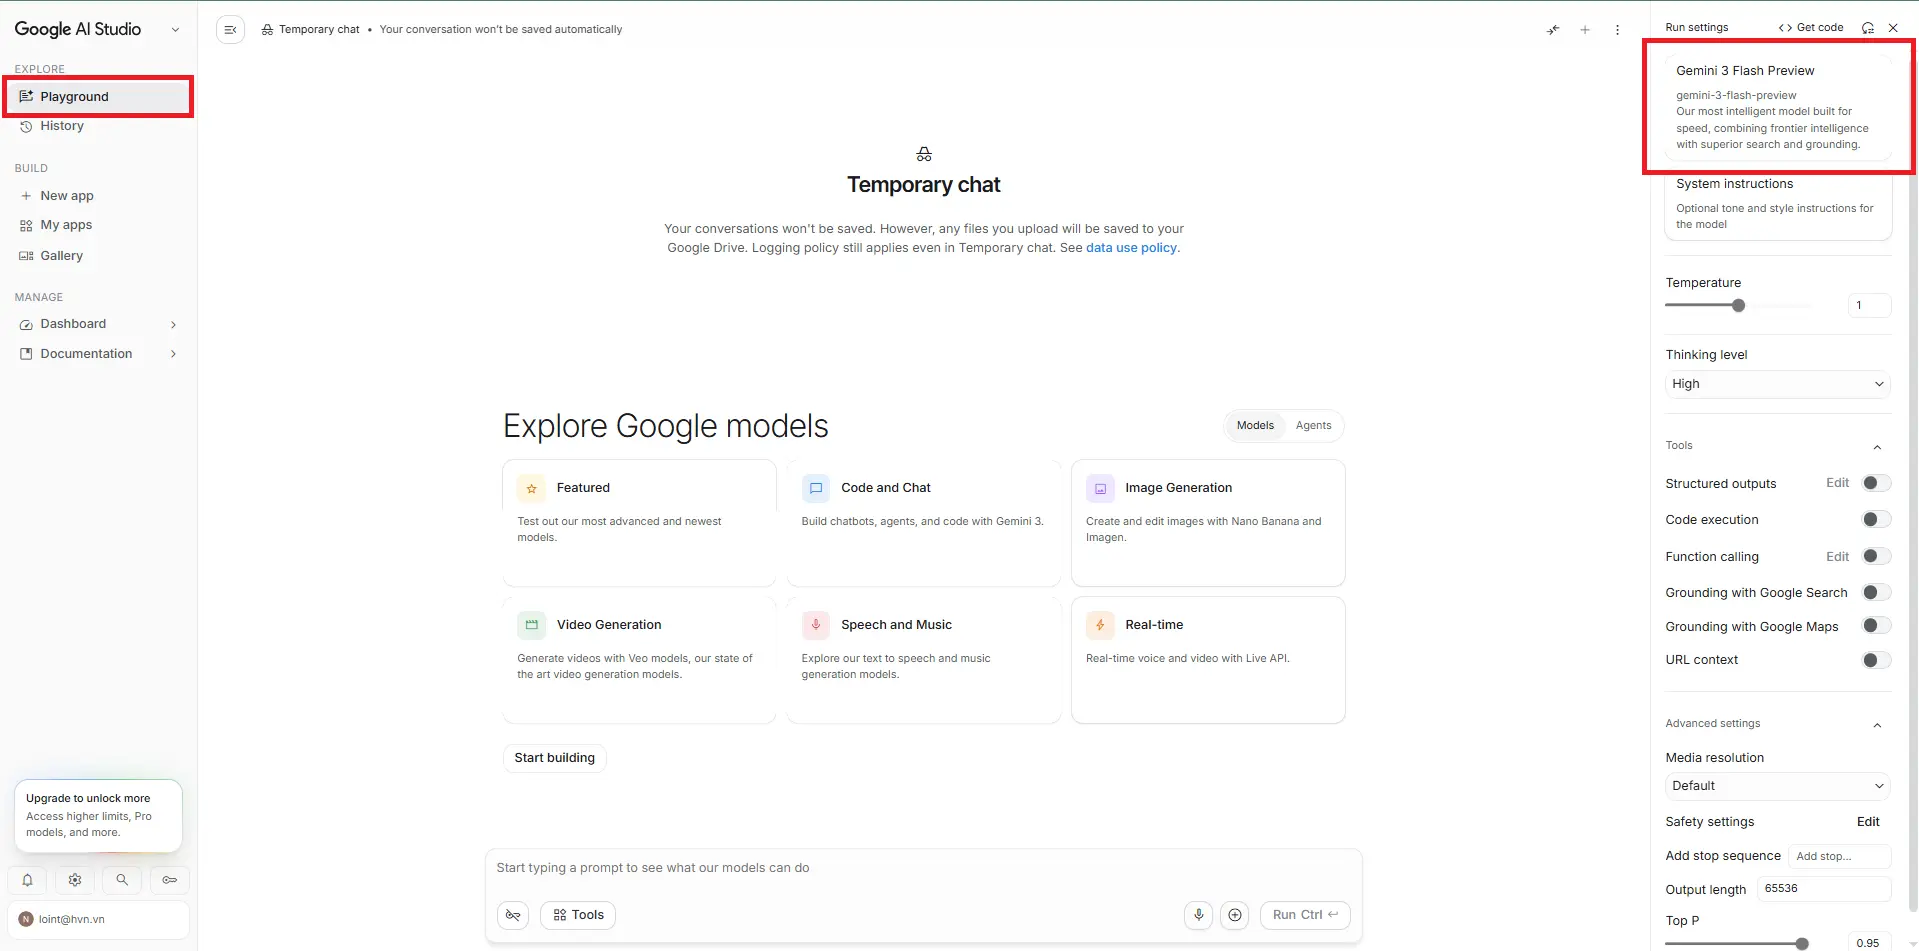Viewport: 1919px width, 951px height.
Task: Open notifications bell icon
Action: (x=28, y=880)
